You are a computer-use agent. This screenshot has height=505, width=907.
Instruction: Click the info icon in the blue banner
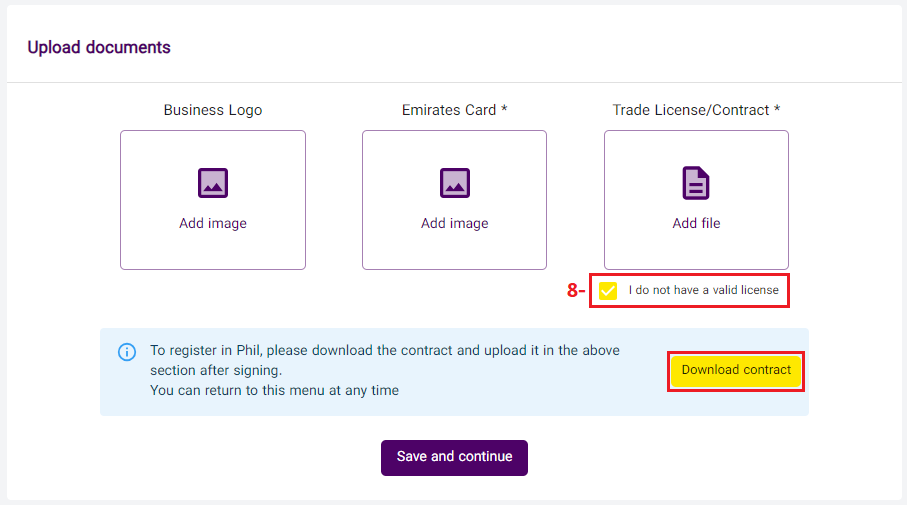pos(127,352)
